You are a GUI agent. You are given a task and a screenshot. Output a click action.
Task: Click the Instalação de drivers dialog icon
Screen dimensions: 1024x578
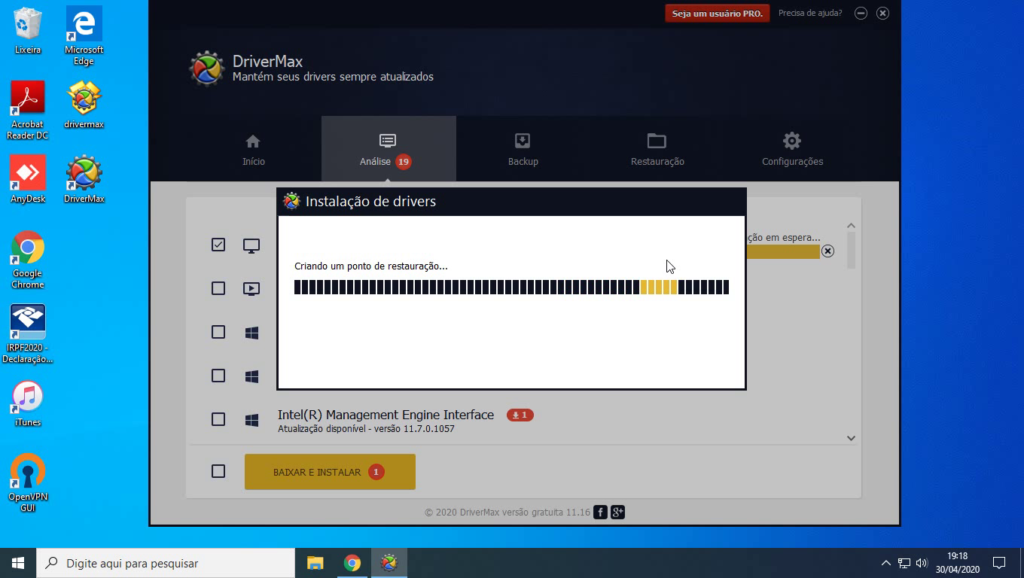tap(291, 201)
